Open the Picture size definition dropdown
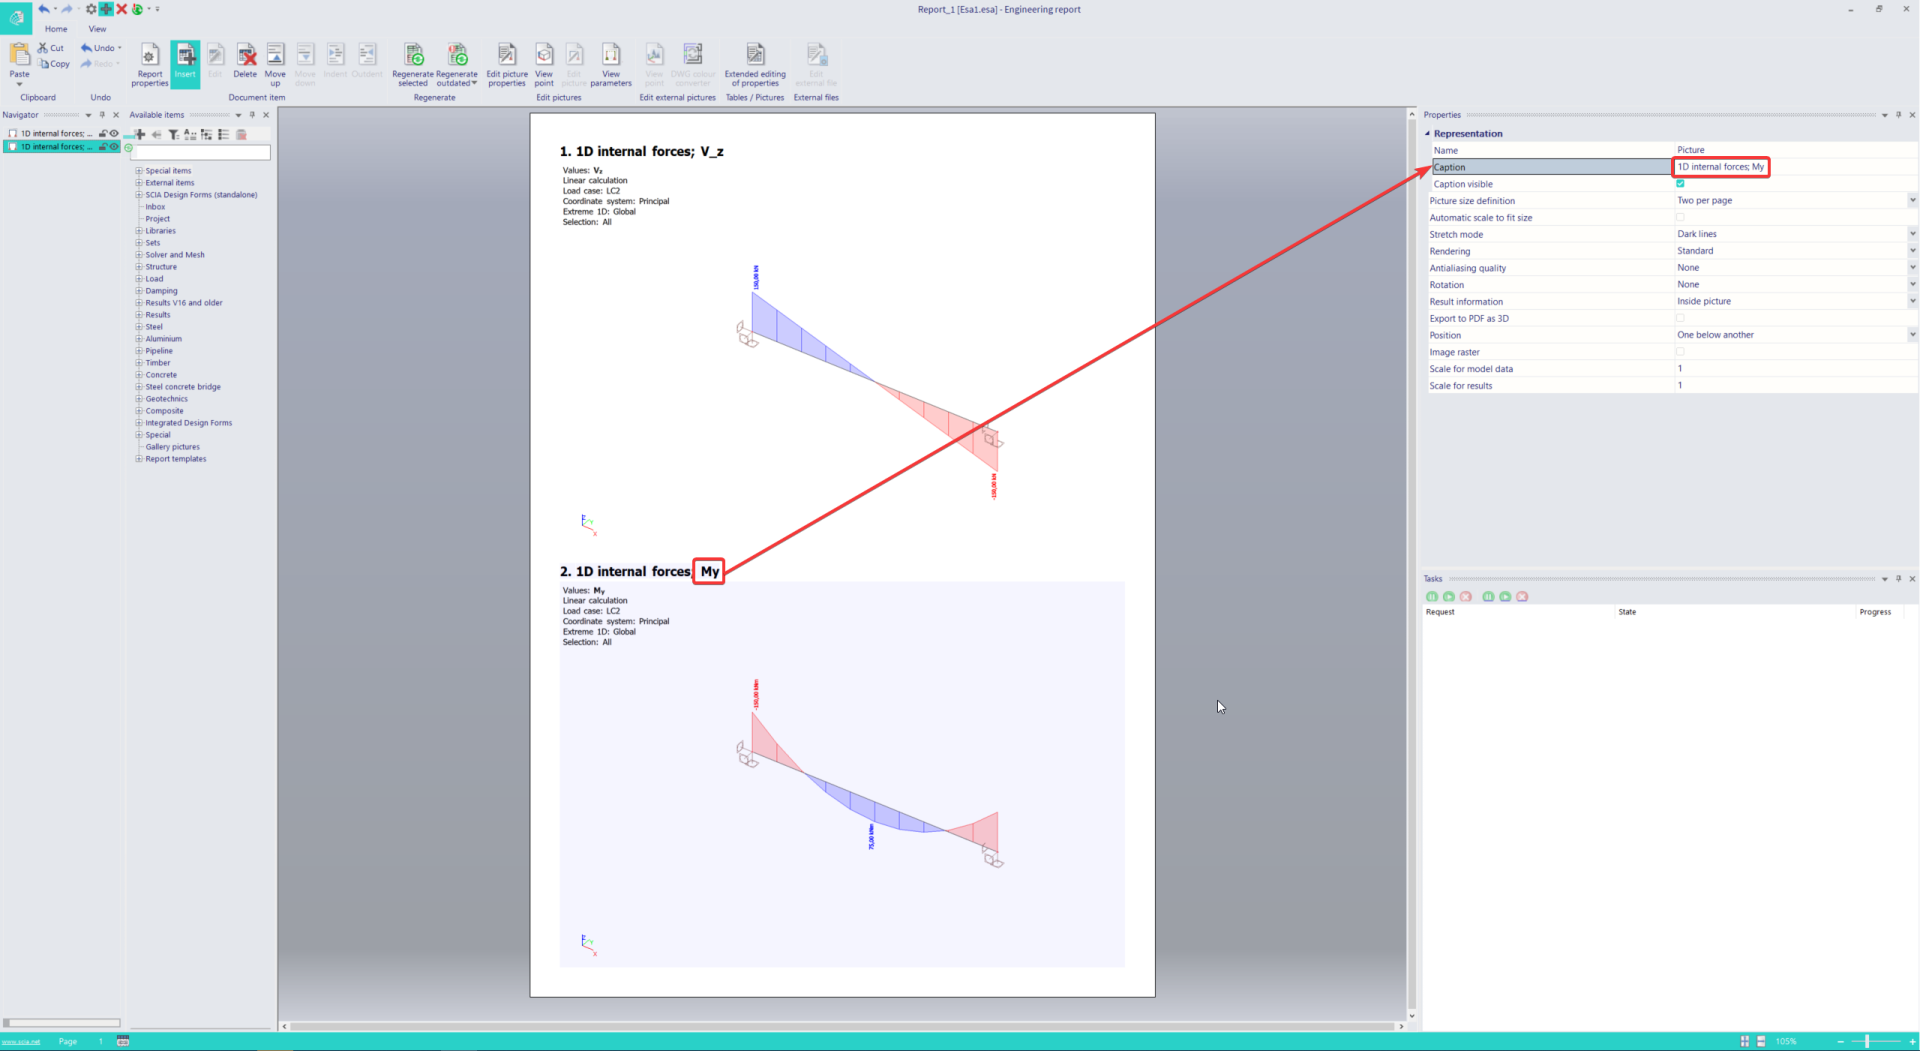The image size is (1920, 1051). click(x=1912, y=201)
